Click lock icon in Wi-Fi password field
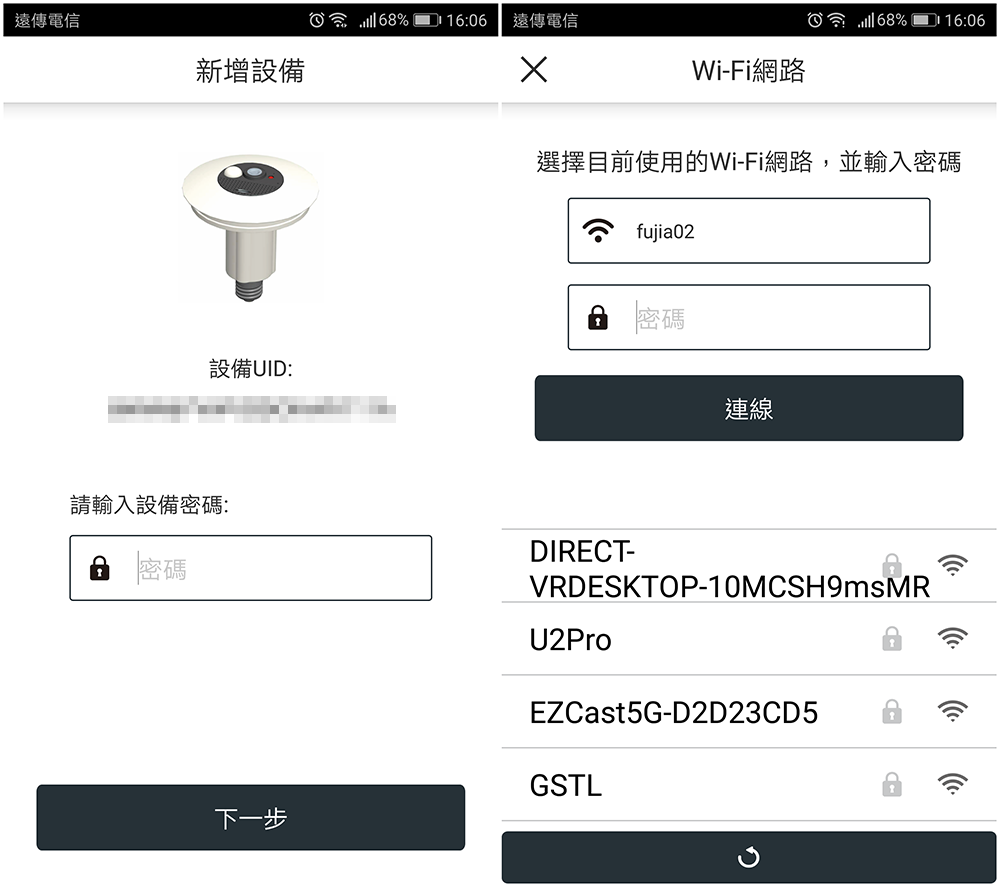 click(598, 317)
